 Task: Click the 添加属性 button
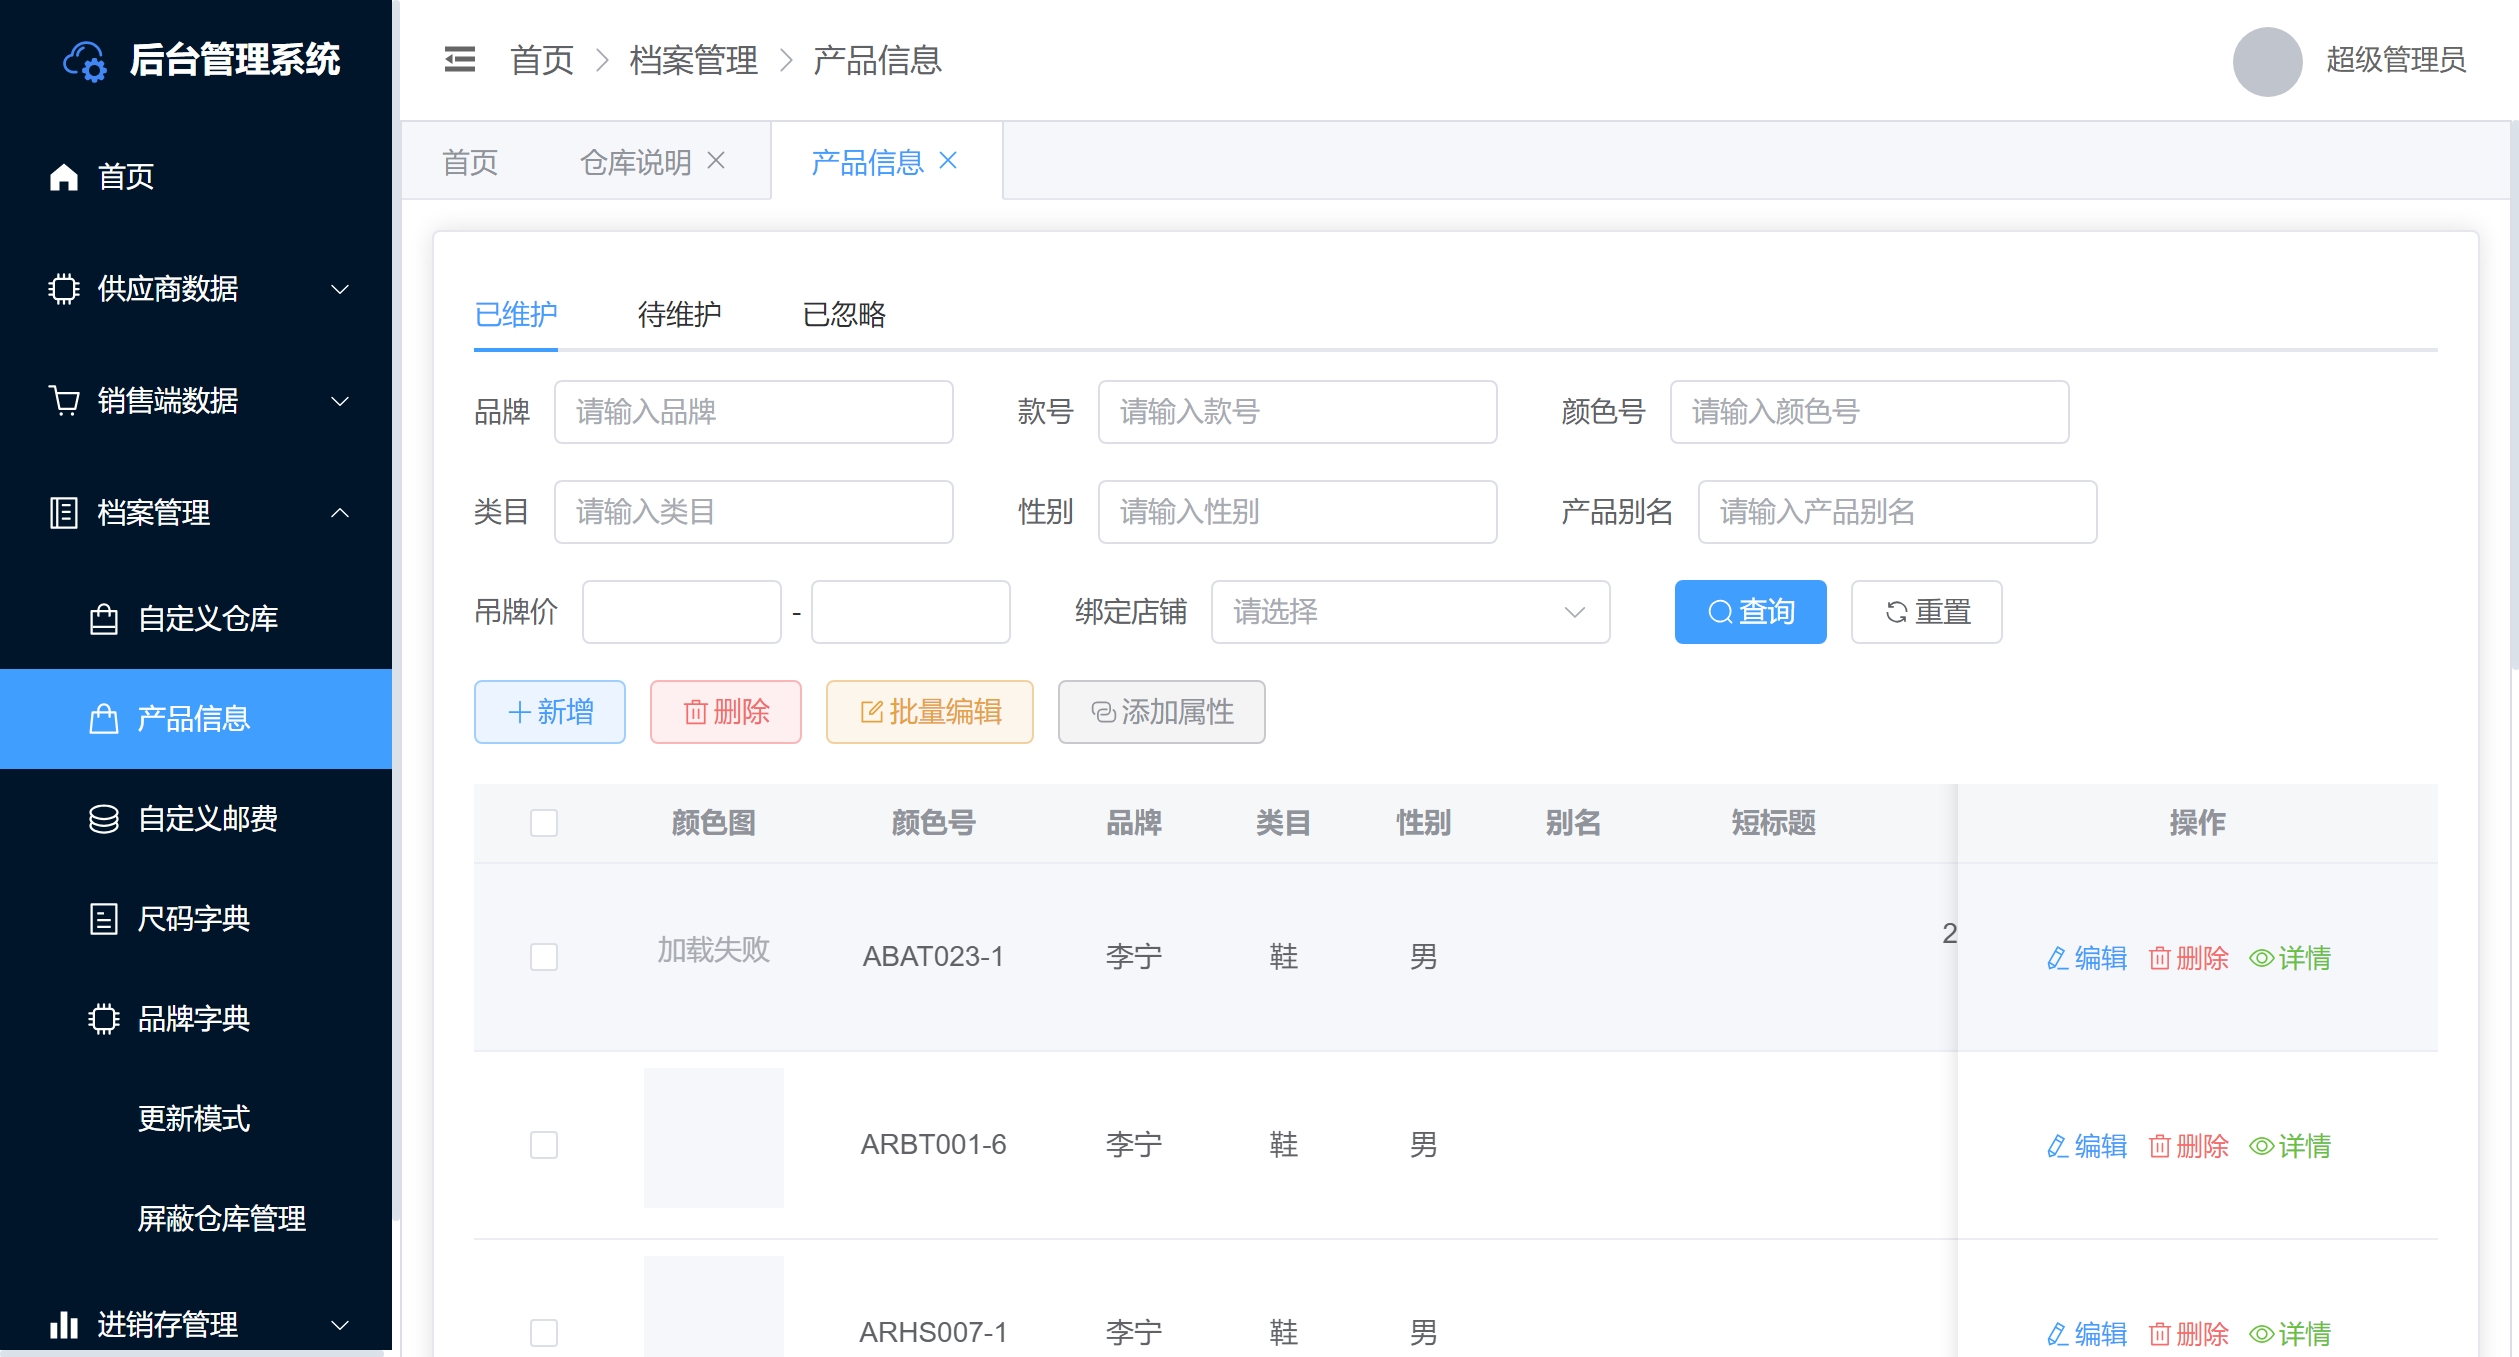tap(1162, 712)
